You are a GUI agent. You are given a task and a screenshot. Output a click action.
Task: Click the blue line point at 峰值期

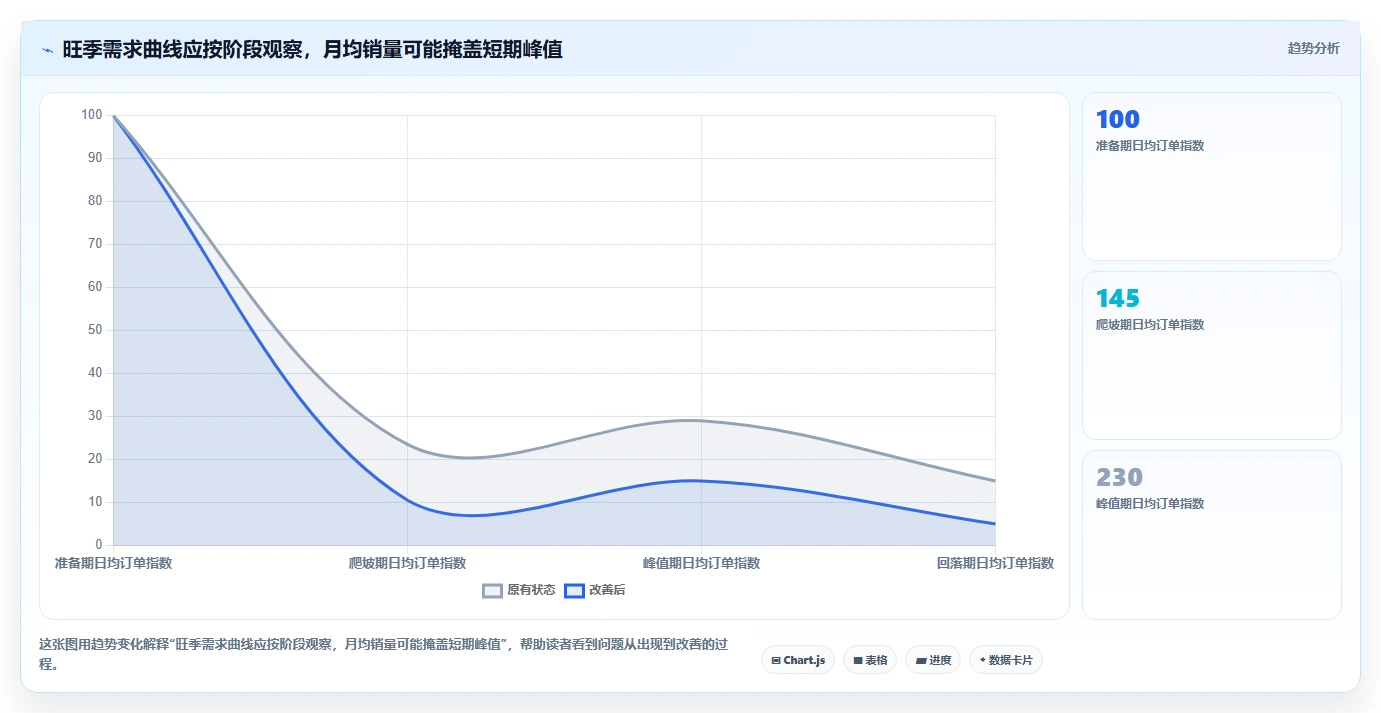pyautogui.click(x=701, y=481)
